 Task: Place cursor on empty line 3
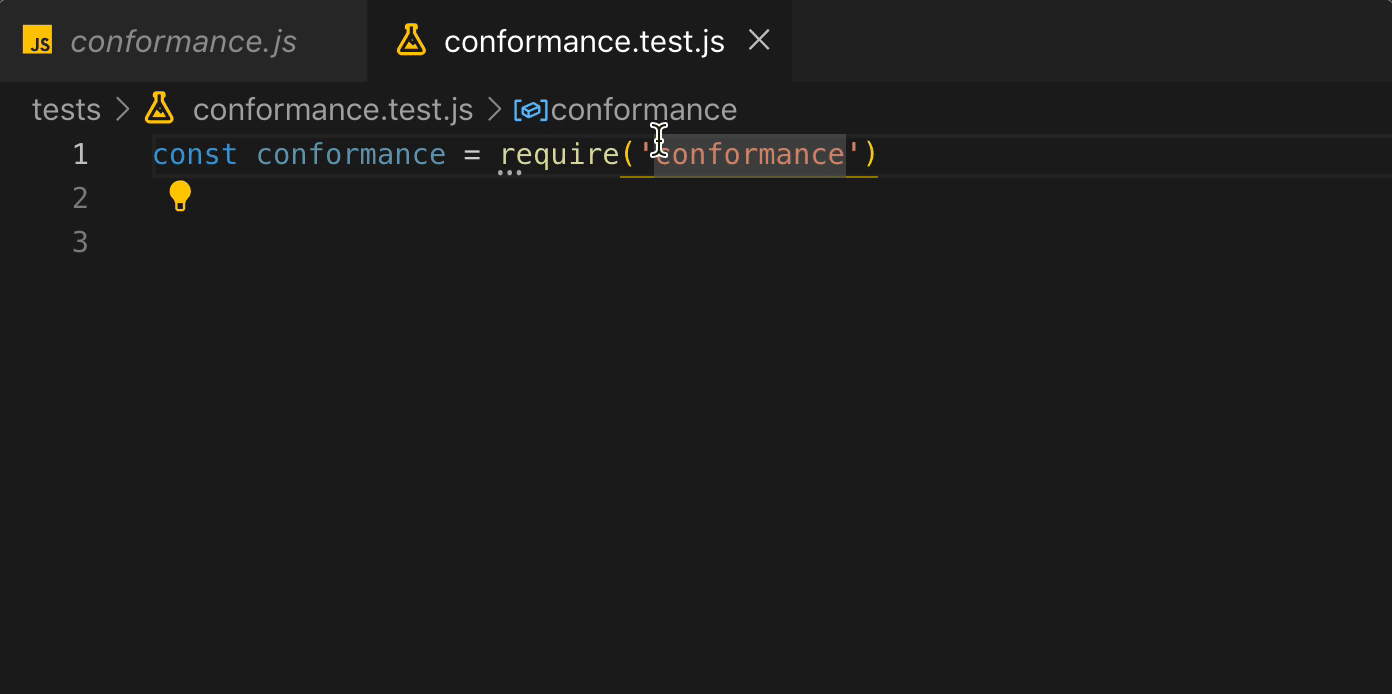pyautogui.click(x=200, y=241)
